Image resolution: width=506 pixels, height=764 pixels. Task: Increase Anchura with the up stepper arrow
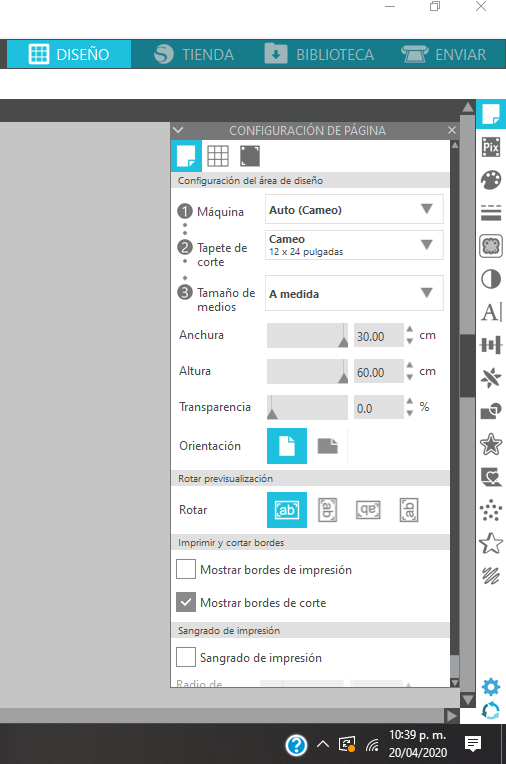pyautogui.click(x=409, y=329)
